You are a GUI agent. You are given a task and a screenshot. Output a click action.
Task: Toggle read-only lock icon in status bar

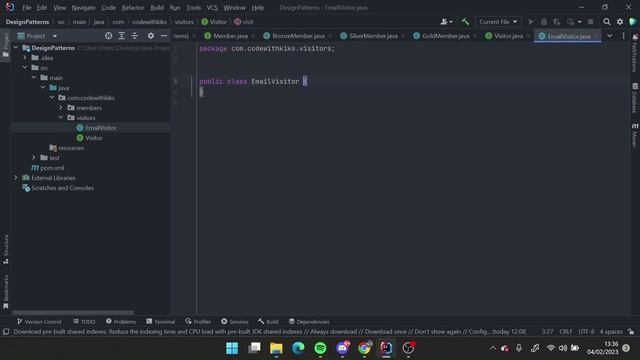631,331
